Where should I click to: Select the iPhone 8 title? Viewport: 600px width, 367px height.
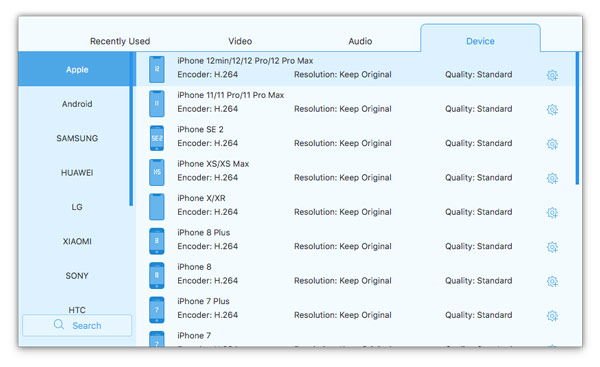point(194,267)
